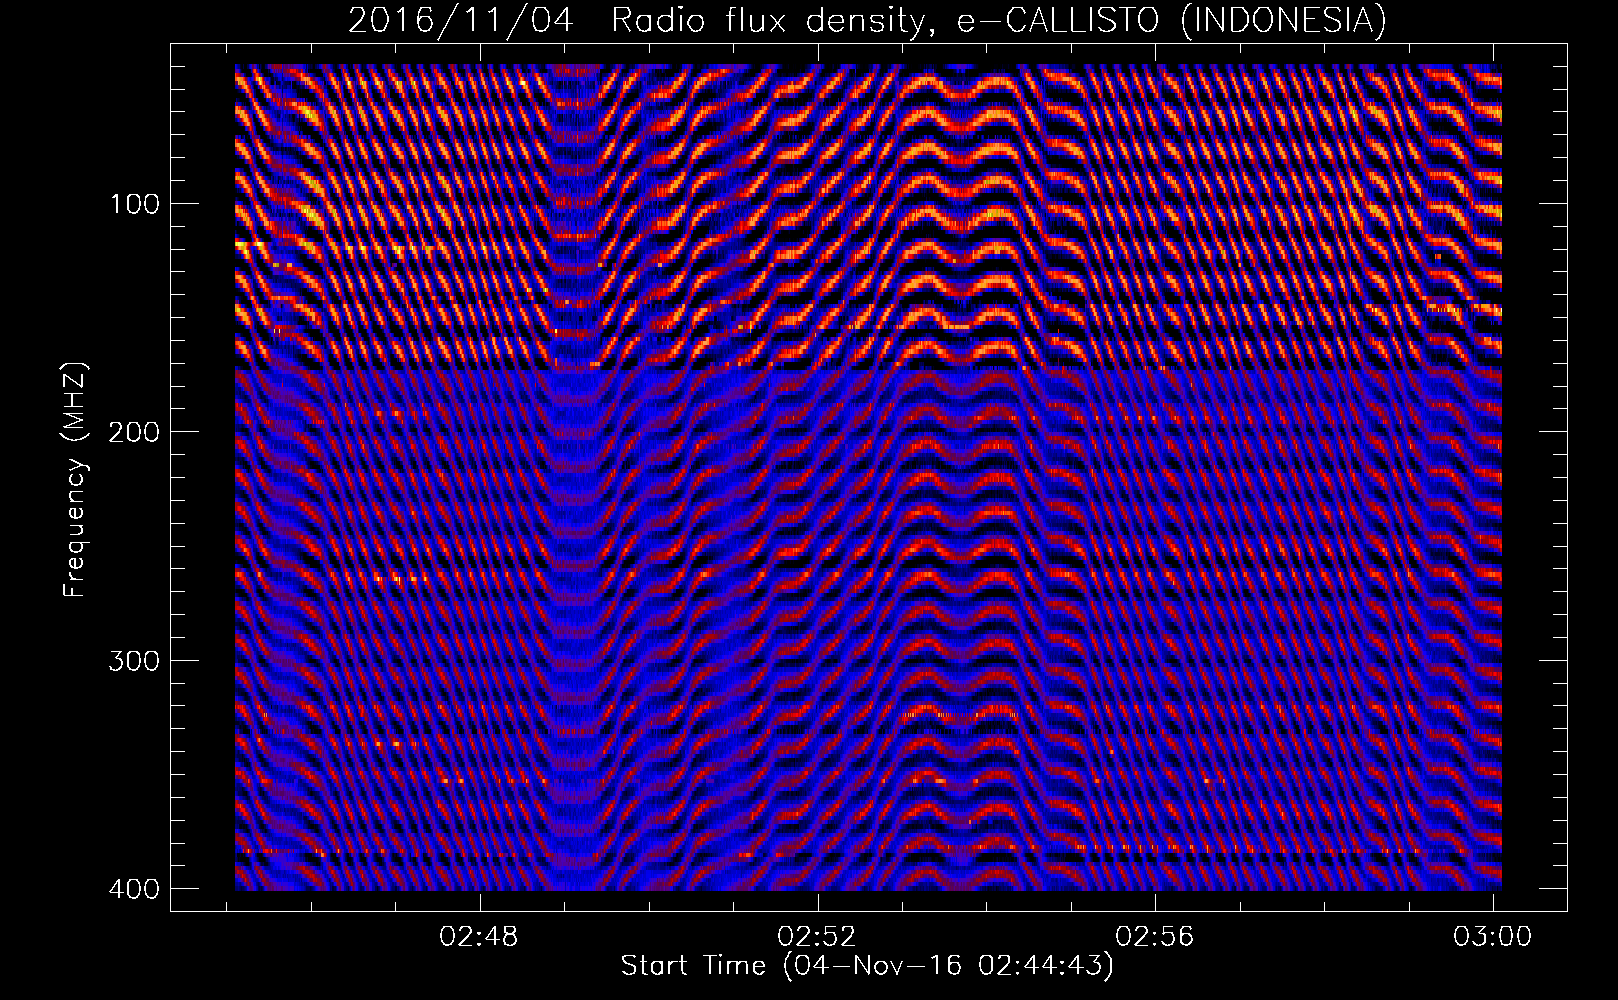Select the 'Frequency (MHZ)' y-axis label

tap(75, 480)
